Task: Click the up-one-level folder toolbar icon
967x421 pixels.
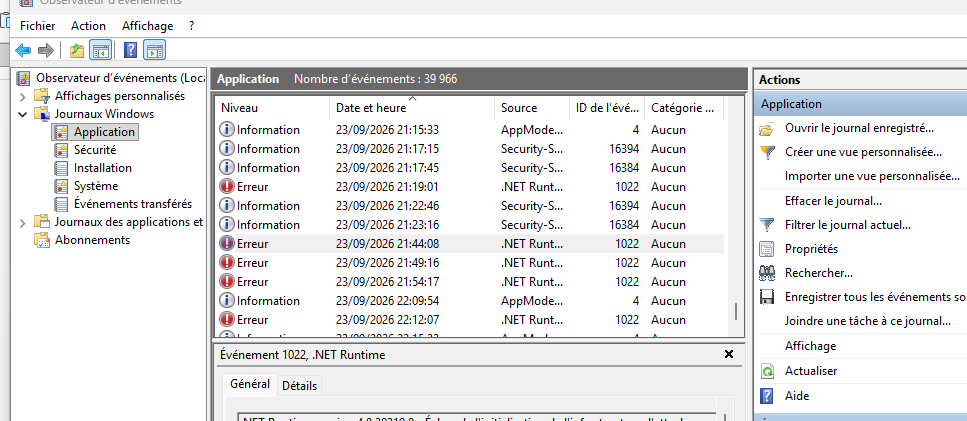Action: (77, 50)
